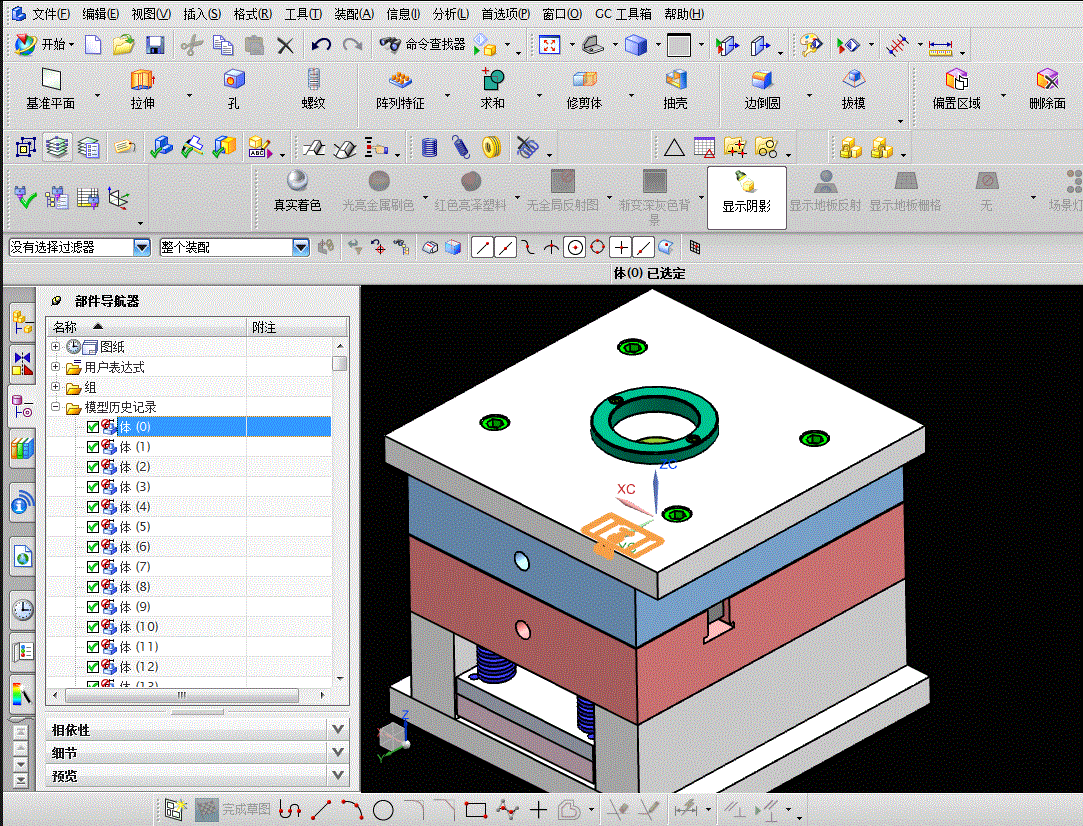Toggle checkbox for 体 (3)
The height and width of the screenshot is (826, 1083).
point(93,487)
